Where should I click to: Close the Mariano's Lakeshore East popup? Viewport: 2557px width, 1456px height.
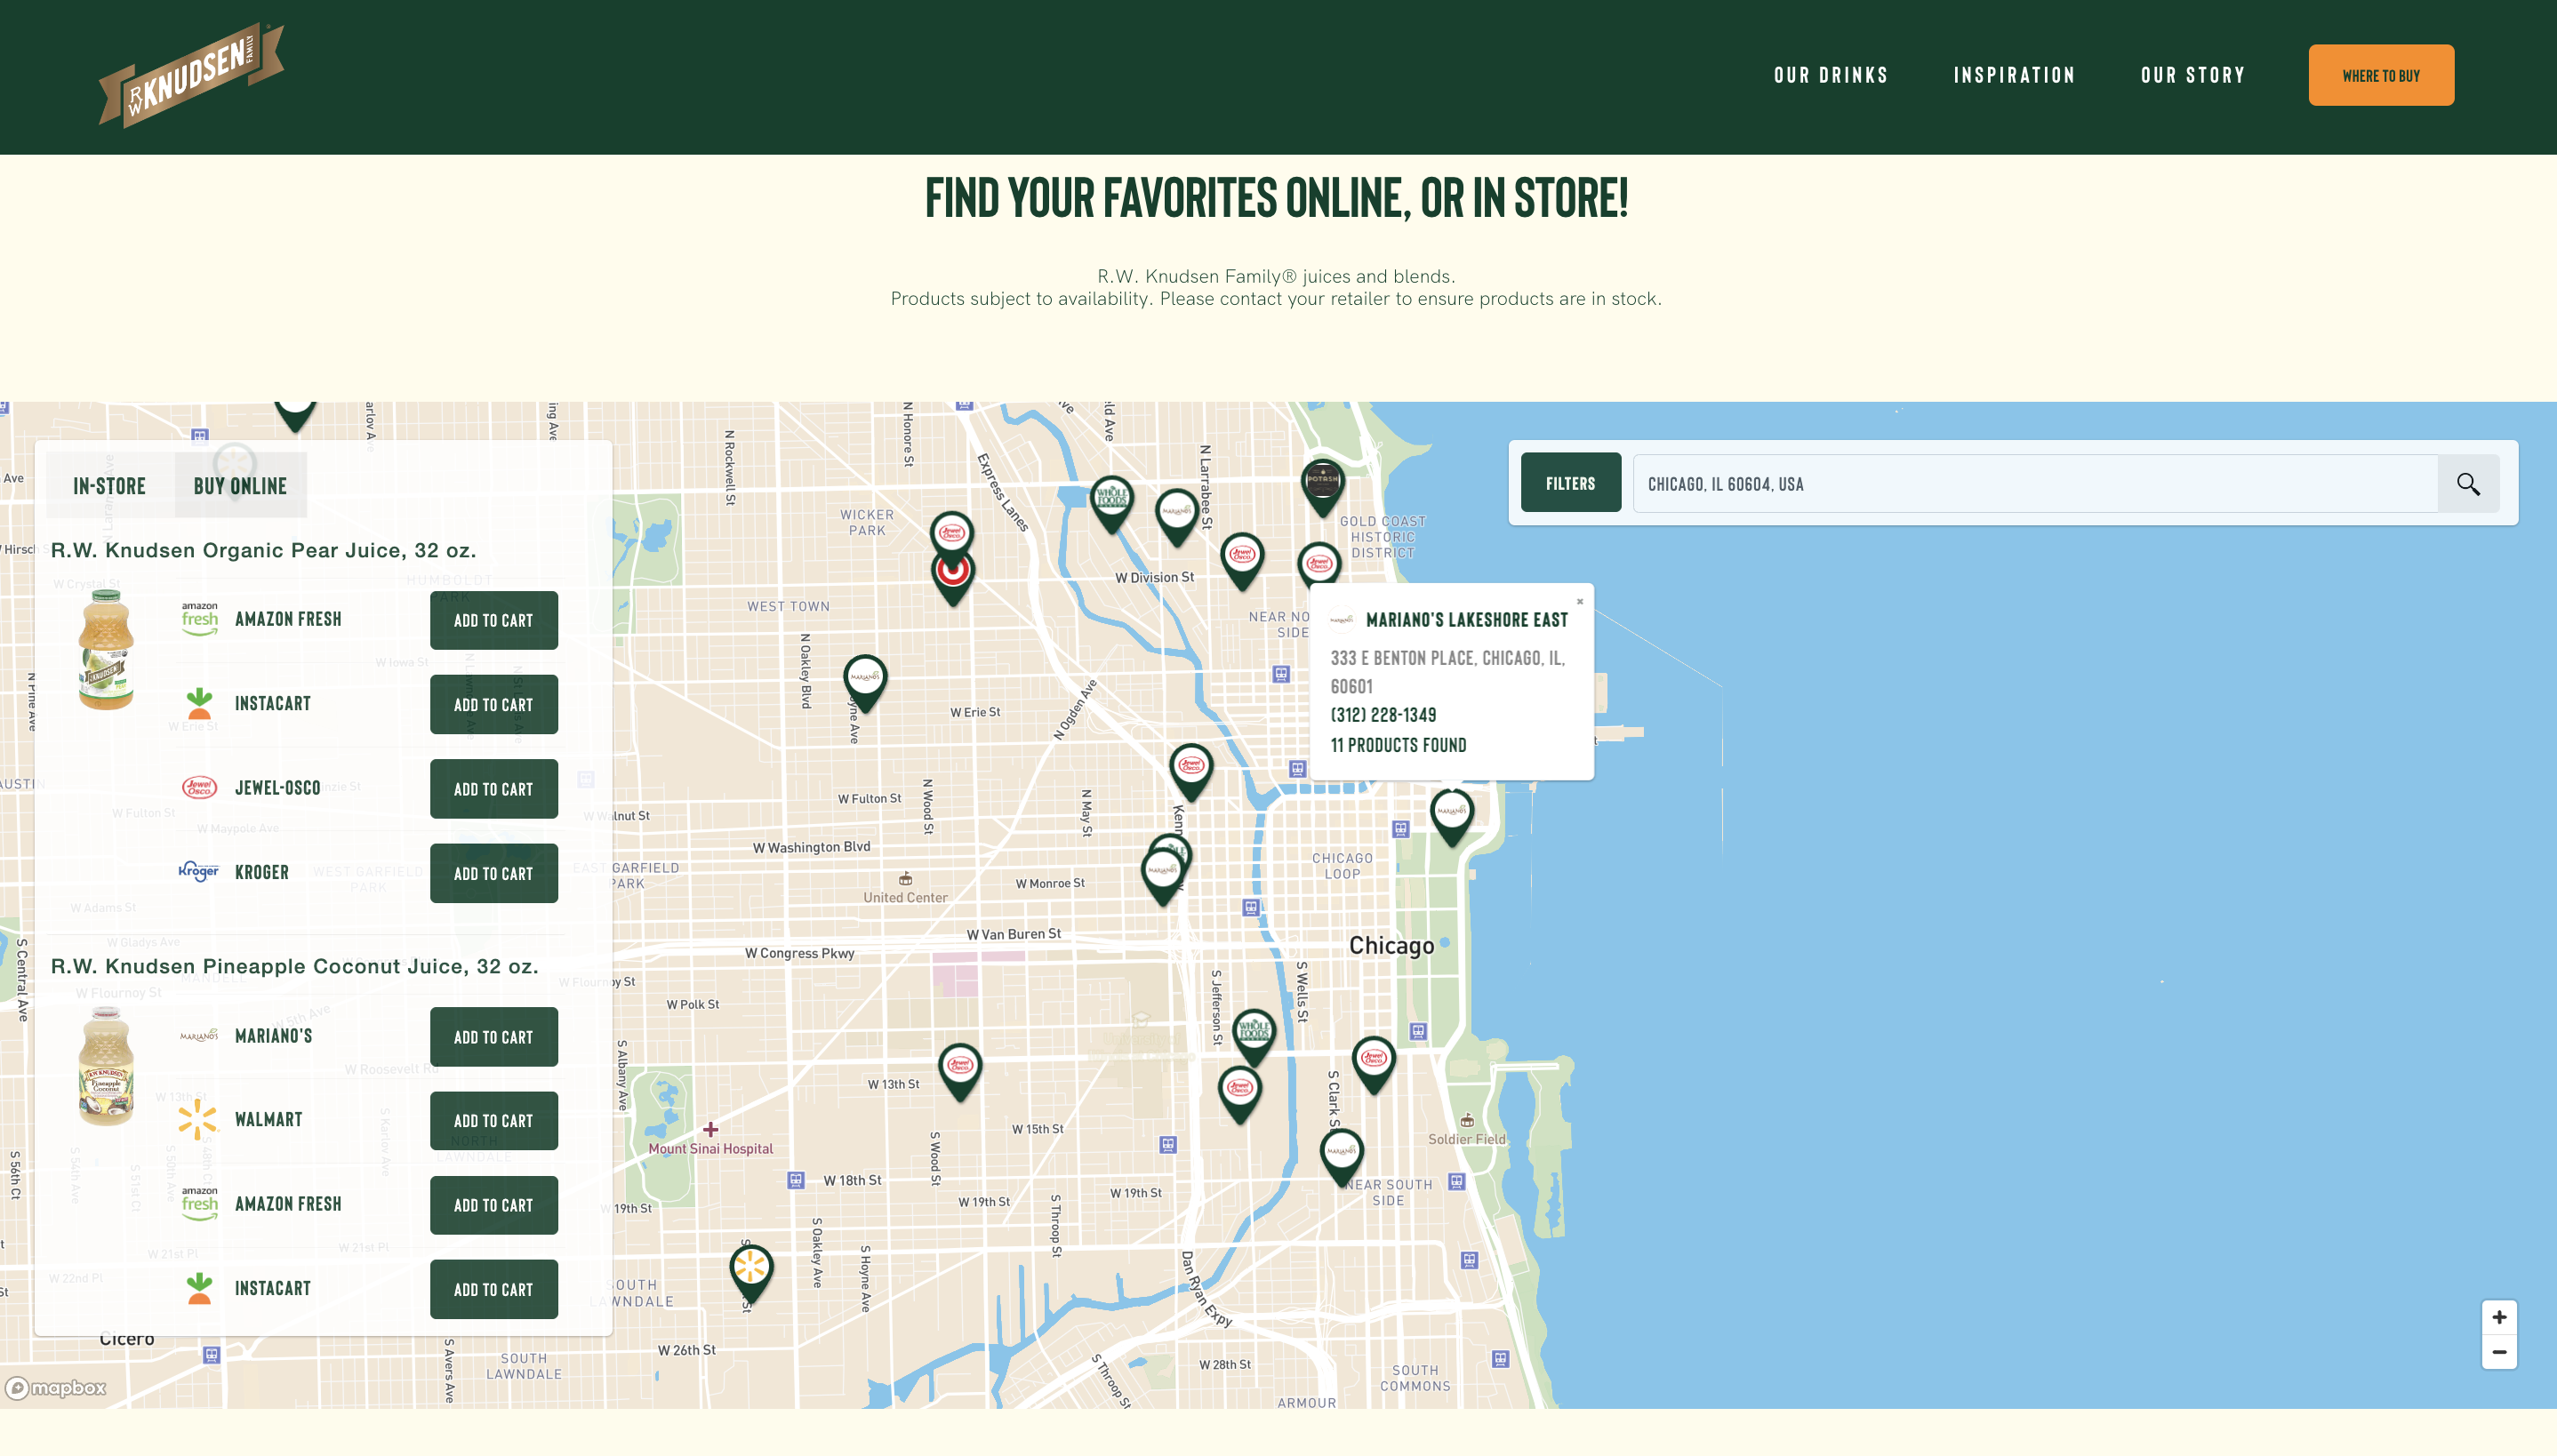1579,601
